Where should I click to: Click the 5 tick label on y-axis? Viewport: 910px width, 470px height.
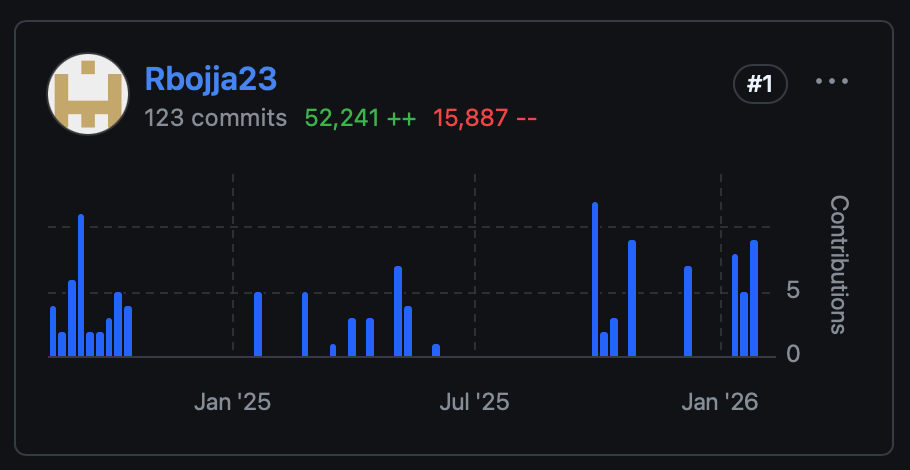793,291
